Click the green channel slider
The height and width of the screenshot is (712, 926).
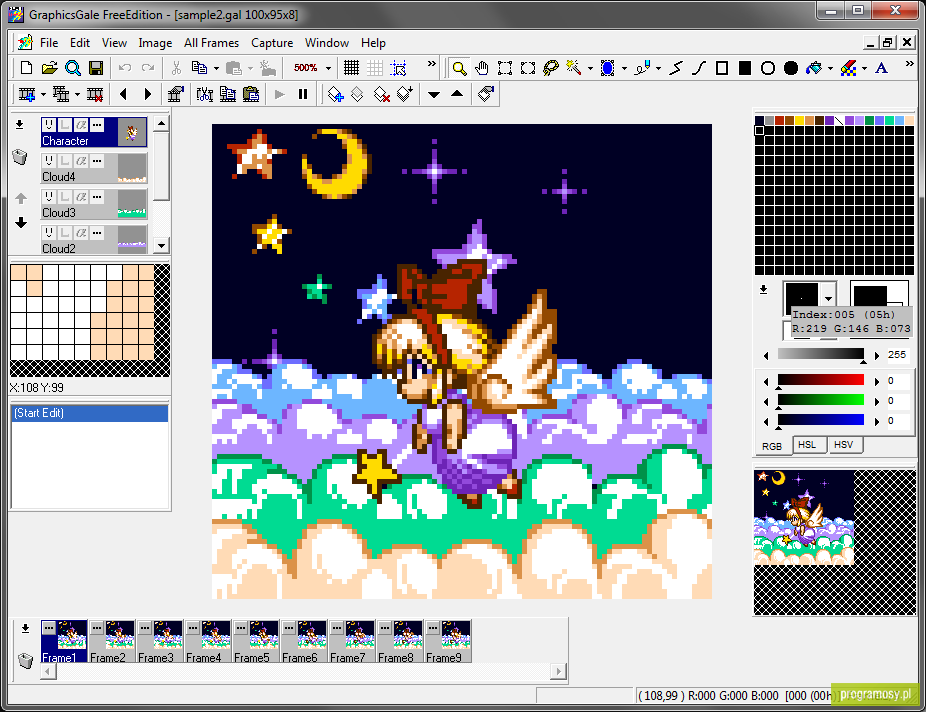(821, 401)
